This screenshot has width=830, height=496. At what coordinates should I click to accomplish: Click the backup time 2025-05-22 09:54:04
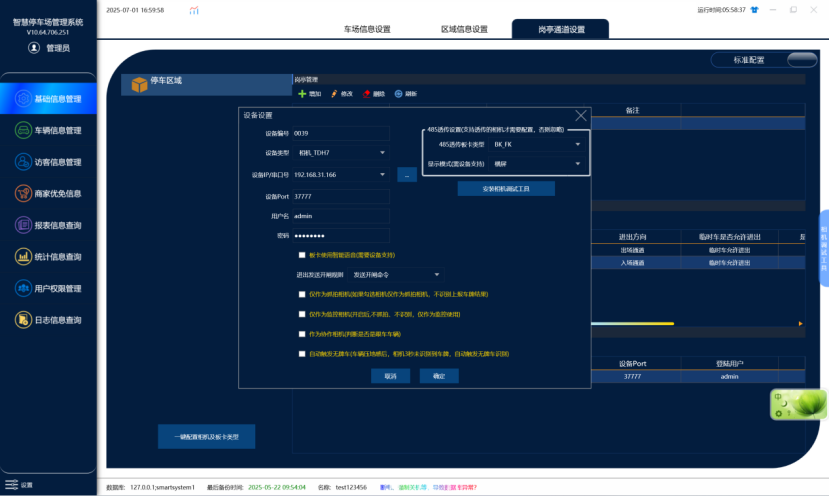277,487
